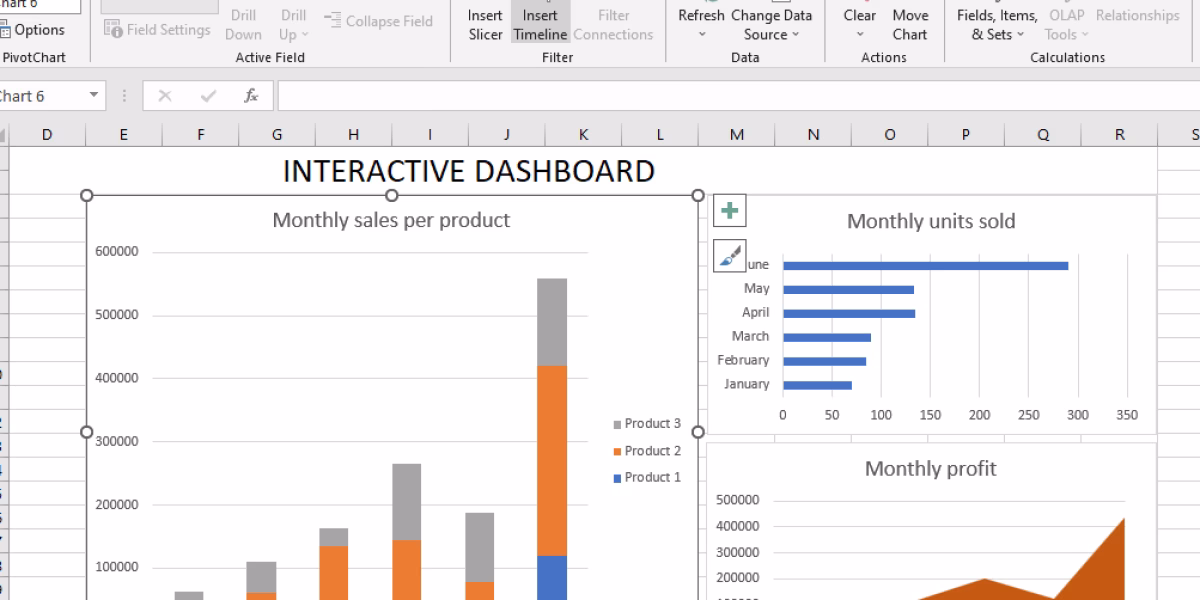Select the Product 2 legend entry
The image size is (1200, 600).
point(646,450)
